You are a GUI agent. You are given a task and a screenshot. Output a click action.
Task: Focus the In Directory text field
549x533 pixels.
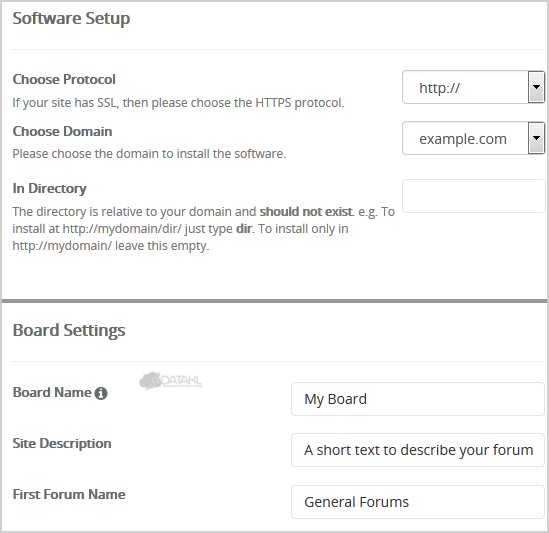(473, 196)
